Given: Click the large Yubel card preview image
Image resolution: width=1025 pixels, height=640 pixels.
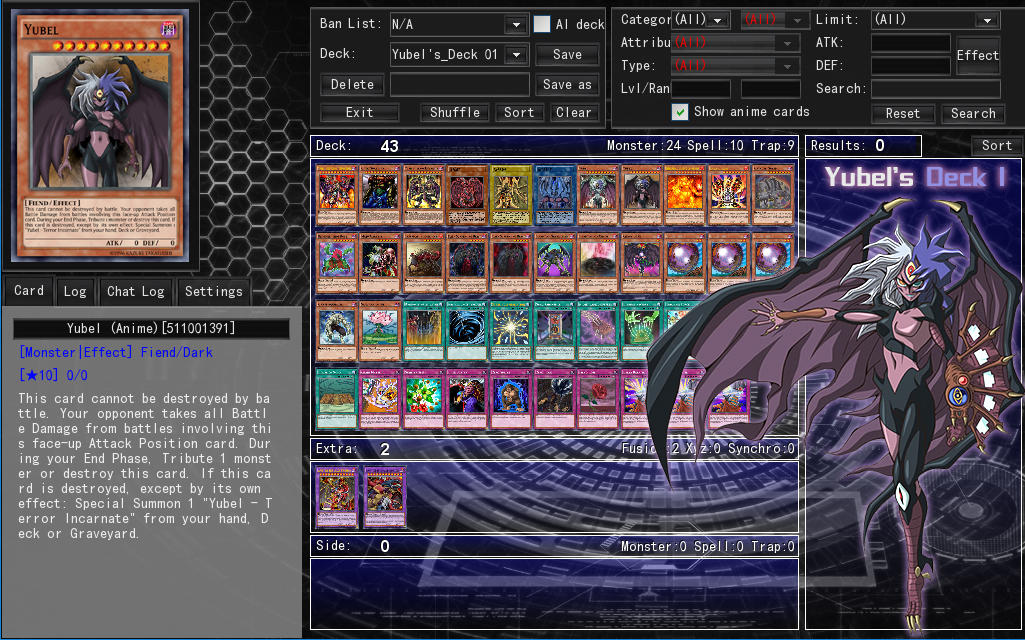Looking at the screenshot, I should pyautogui.click(x=101, y=136).
